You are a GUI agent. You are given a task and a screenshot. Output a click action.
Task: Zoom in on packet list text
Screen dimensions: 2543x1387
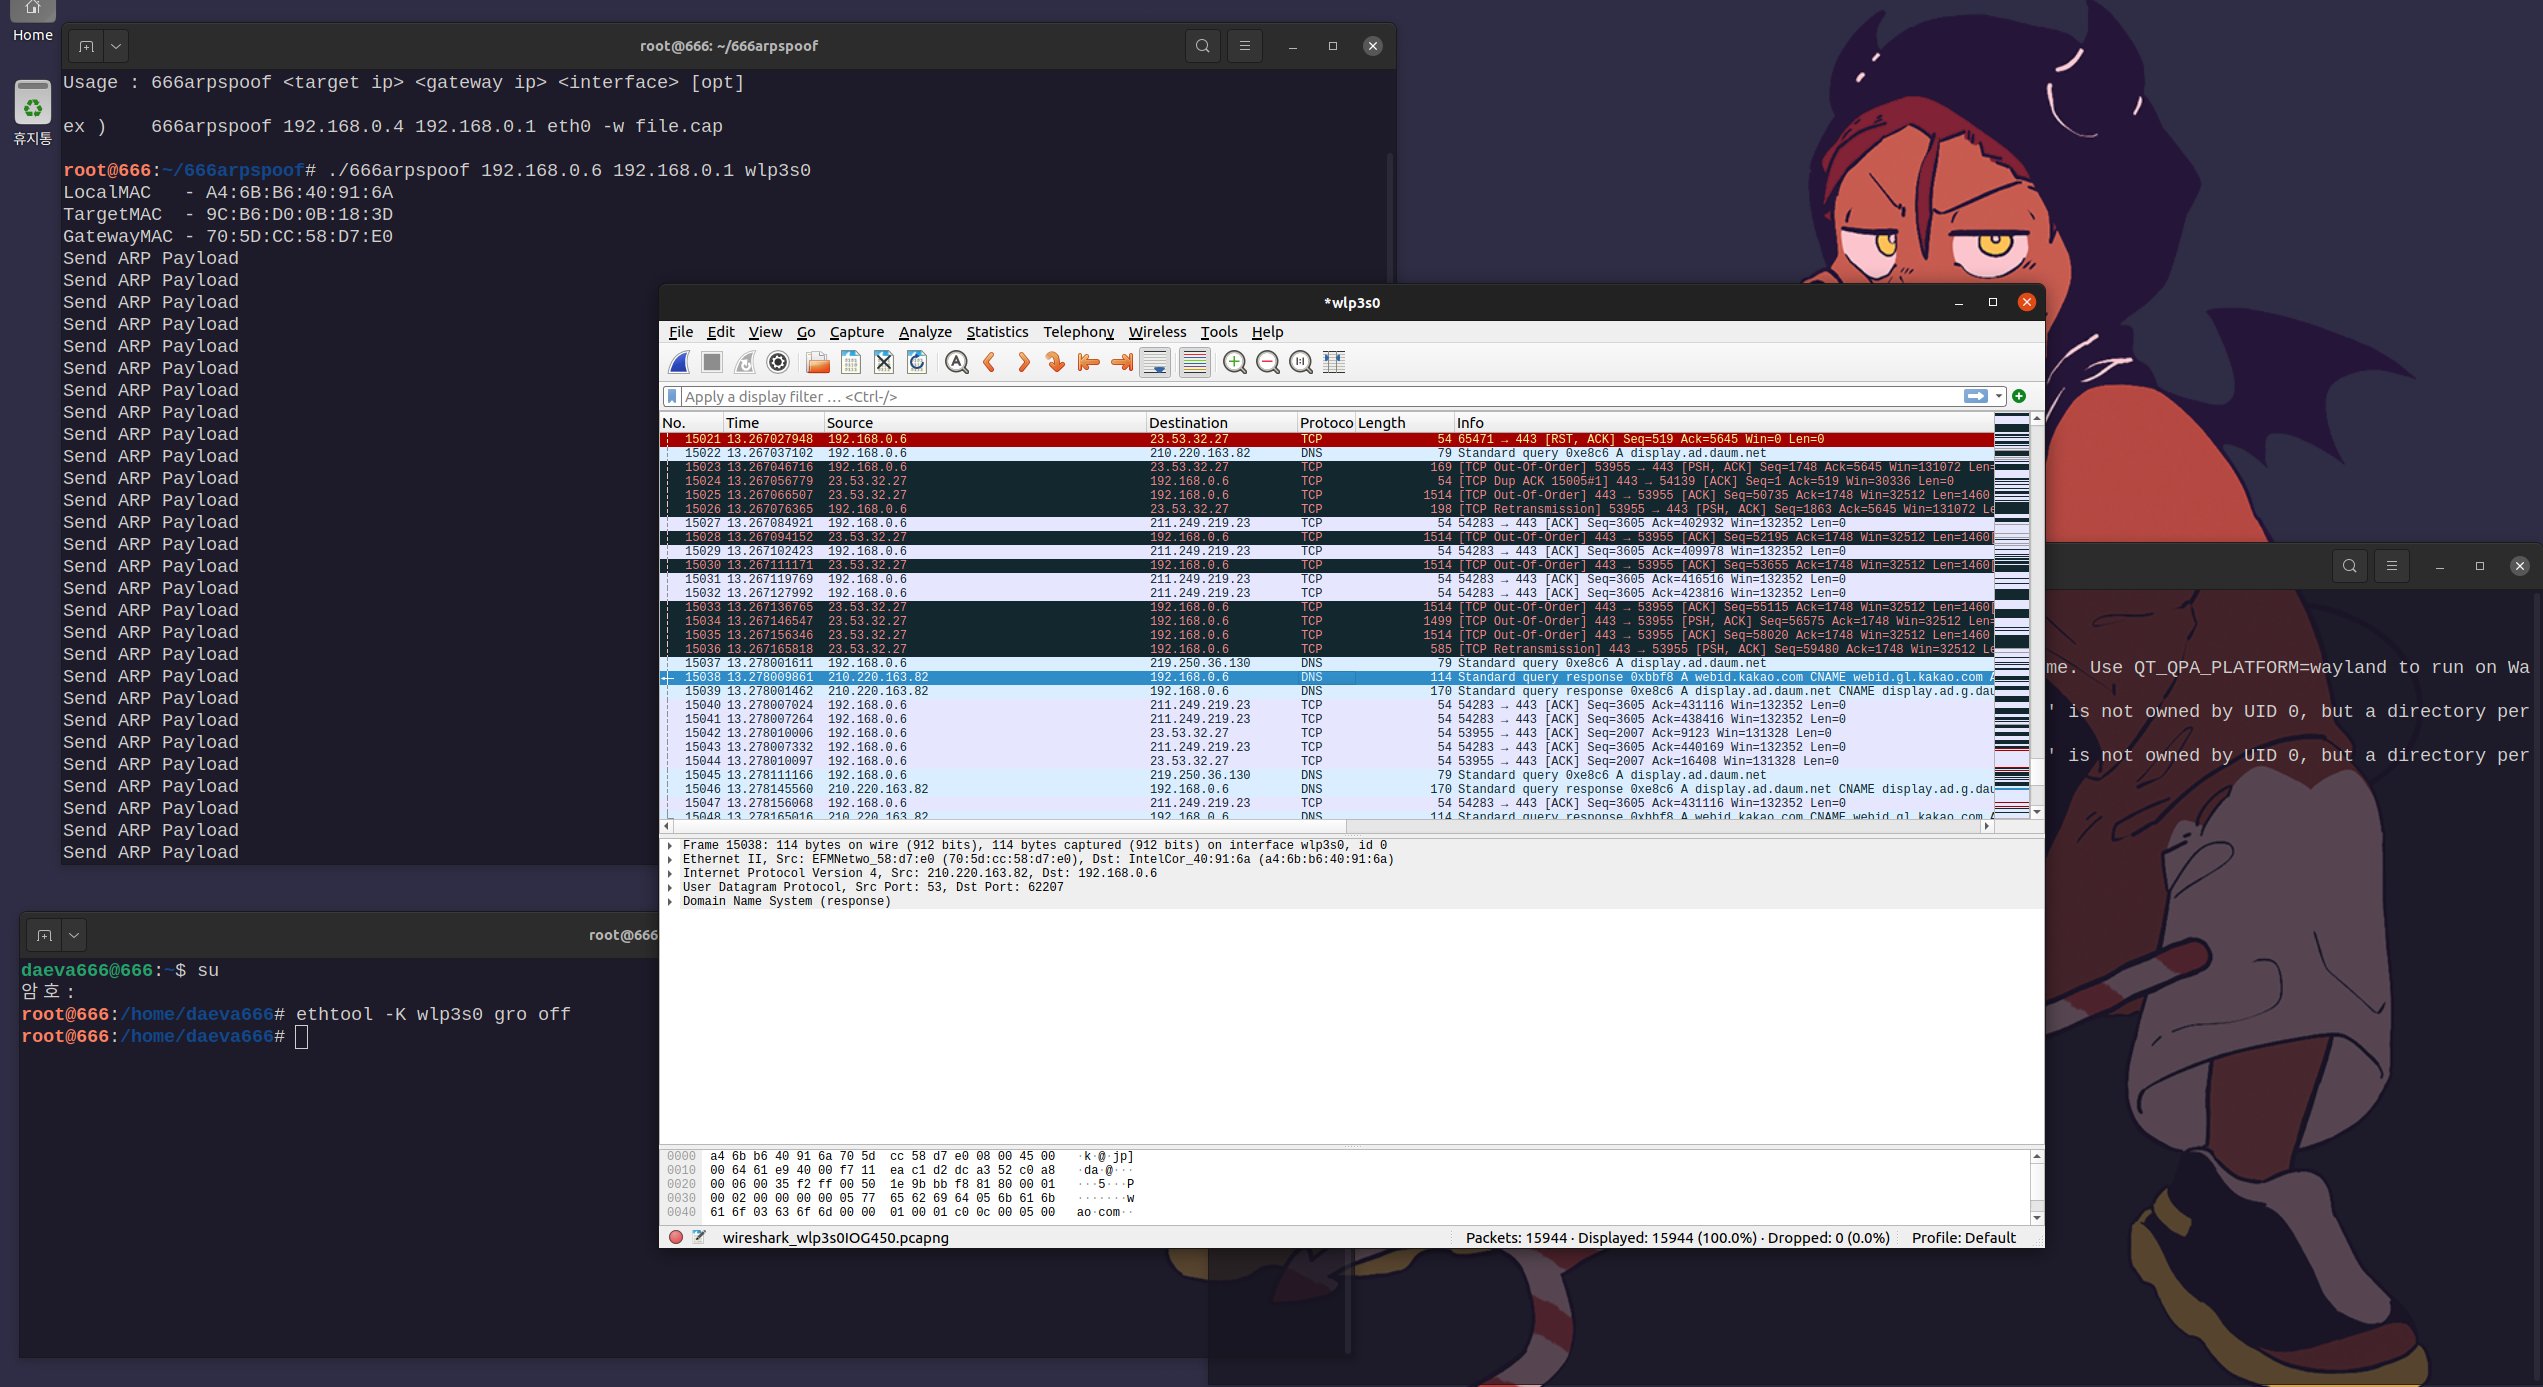click(x=1235, y=363)
